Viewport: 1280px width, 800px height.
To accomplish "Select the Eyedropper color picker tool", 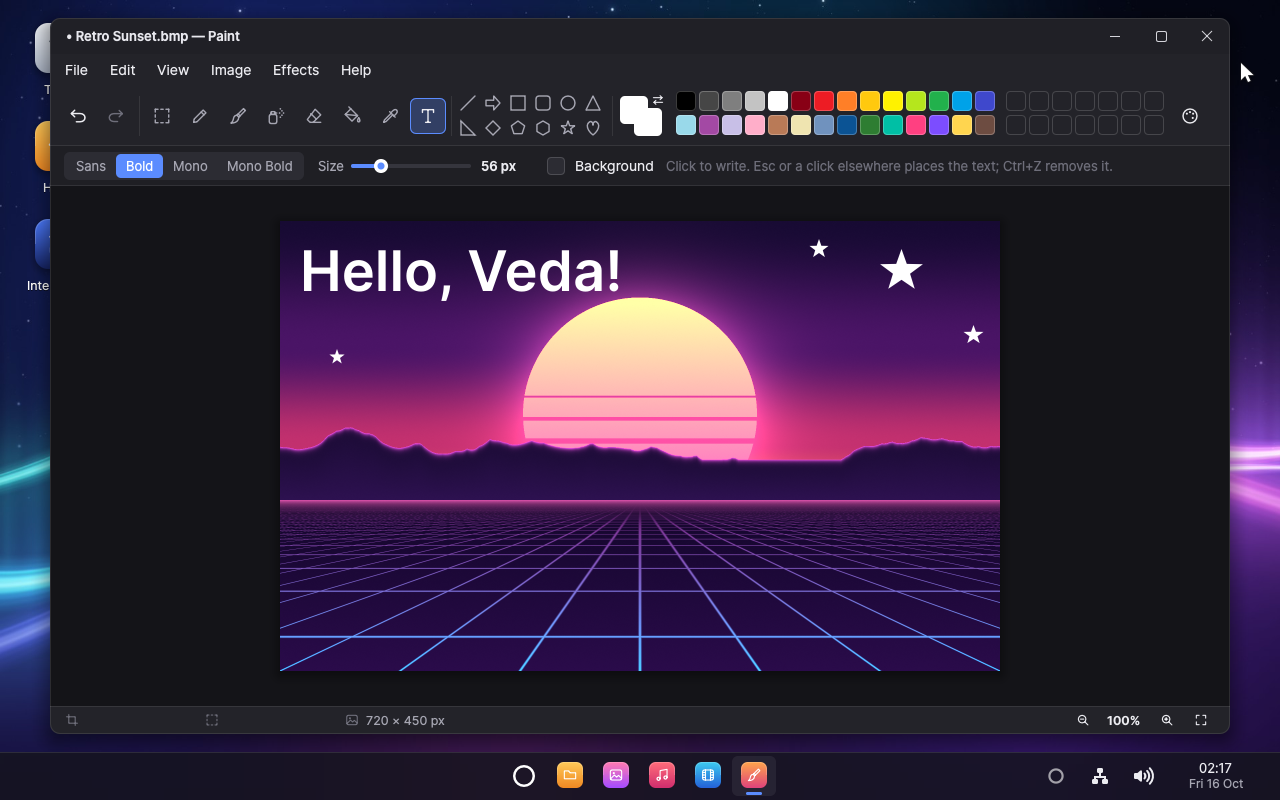I will point(390,116).
